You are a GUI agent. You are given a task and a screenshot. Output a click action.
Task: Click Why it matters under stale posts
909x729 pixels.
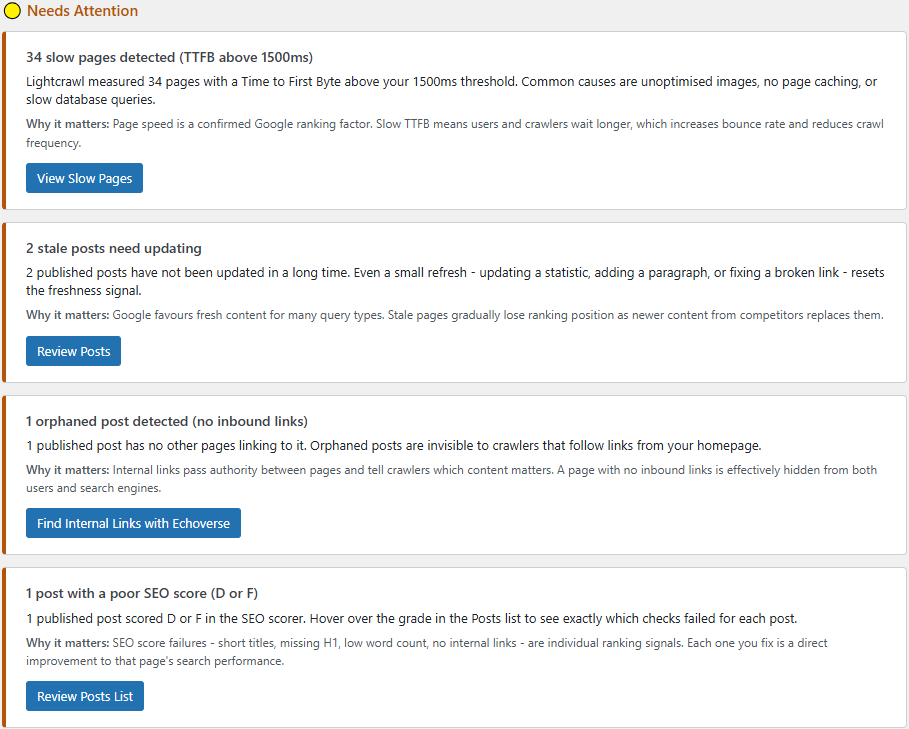pyautogui.click(x=67, y=315)
